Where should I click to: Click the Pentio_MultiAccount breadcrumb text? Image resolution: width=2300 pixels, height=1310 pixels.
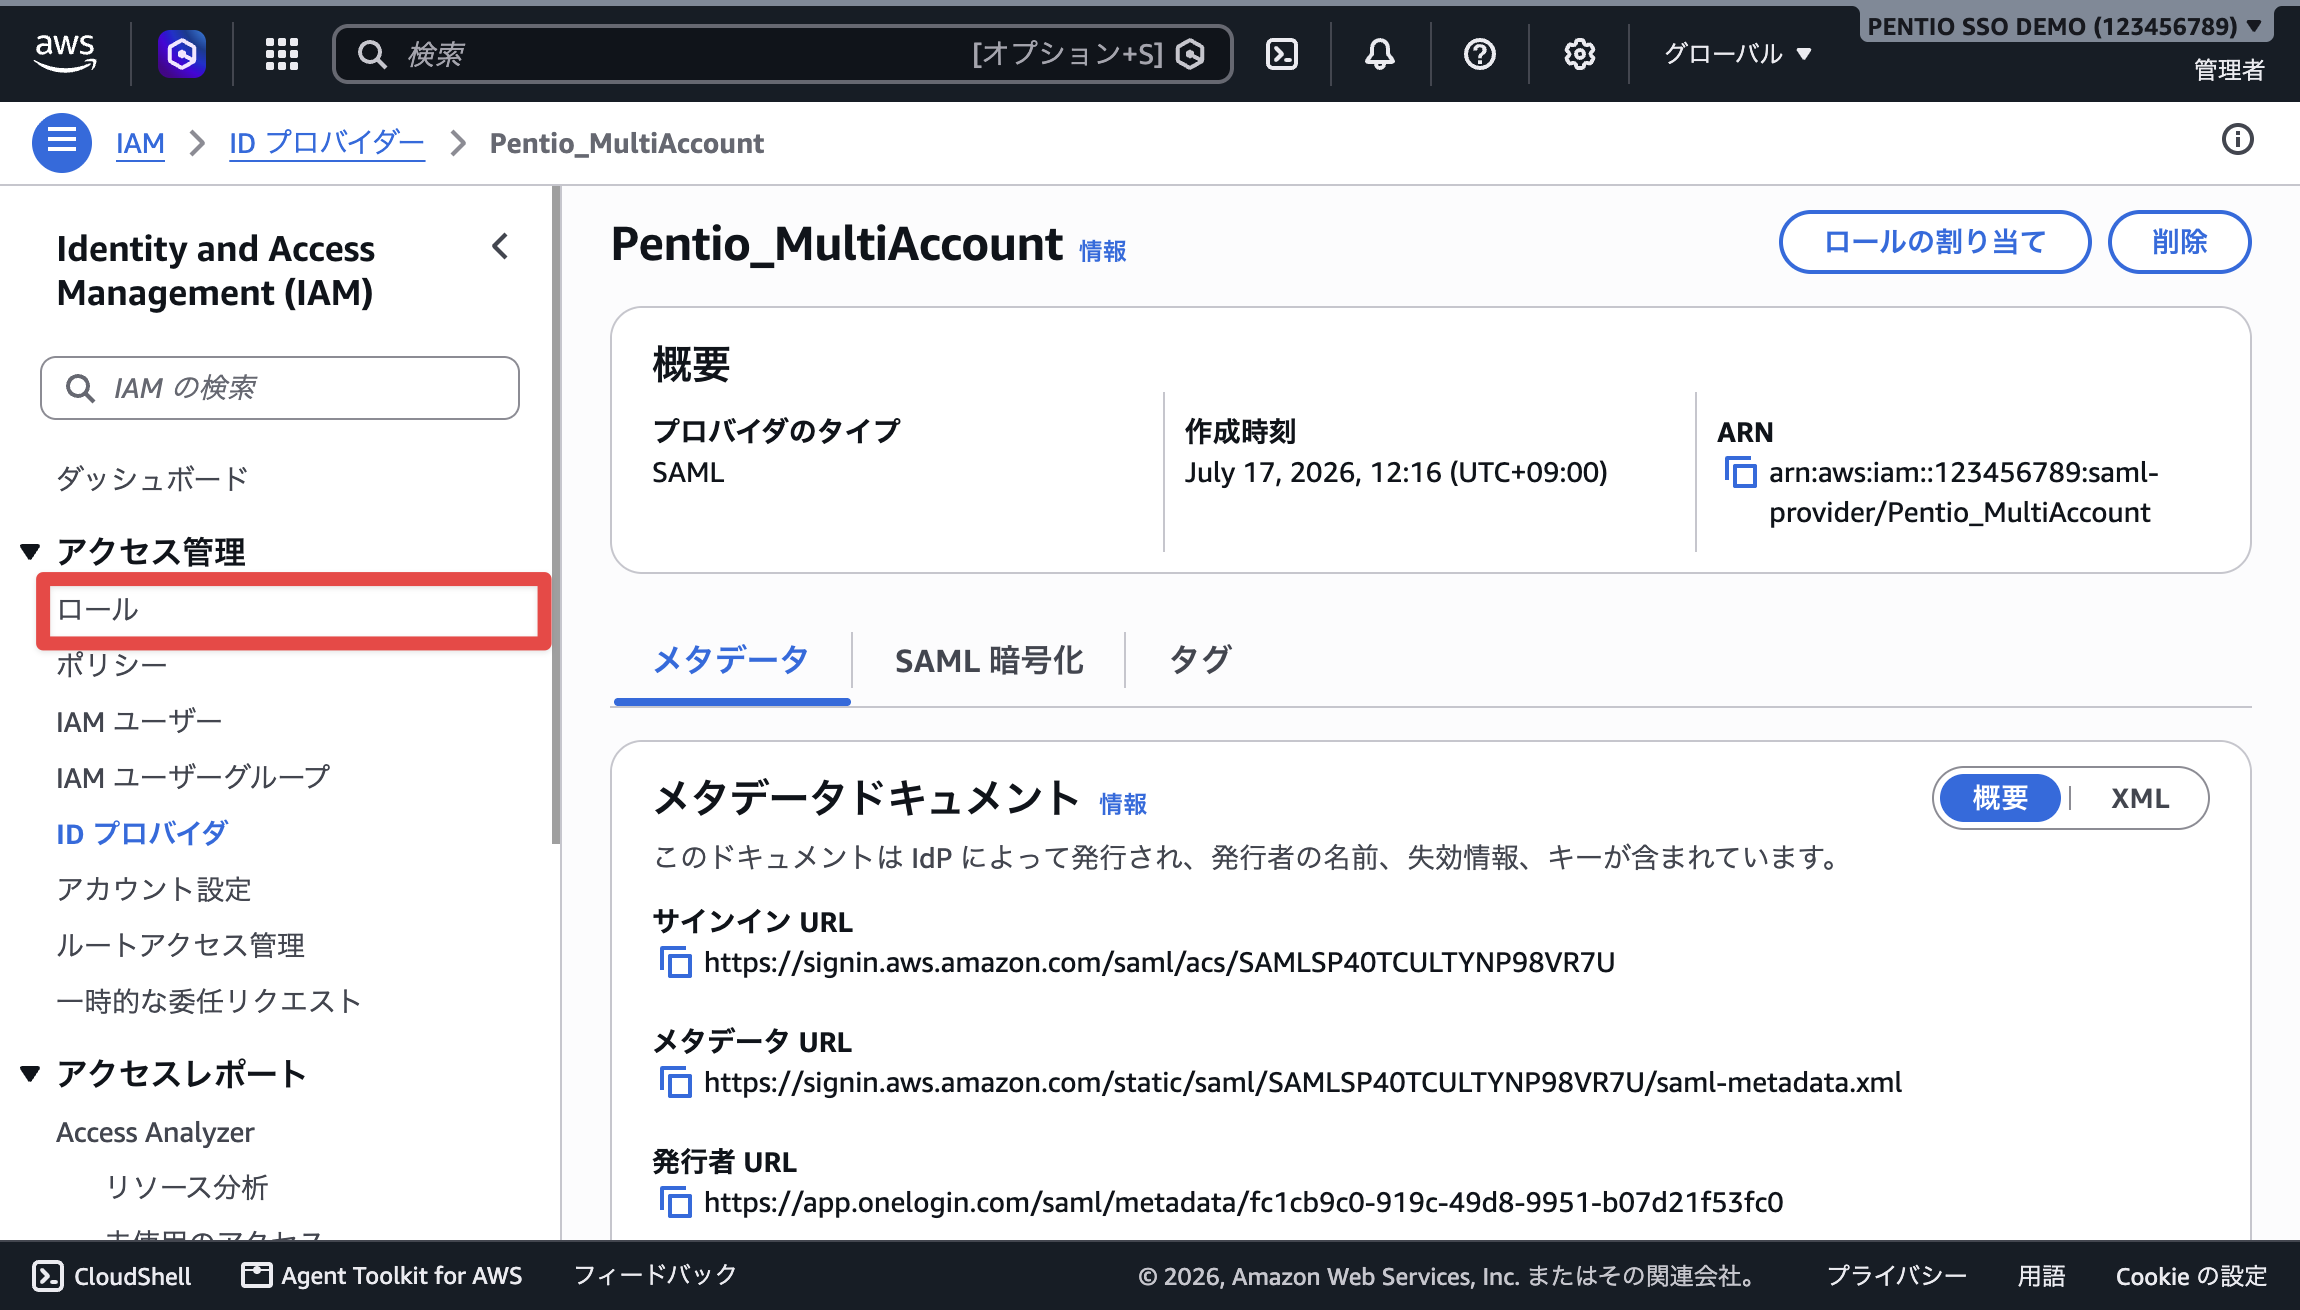pos(627,143)
